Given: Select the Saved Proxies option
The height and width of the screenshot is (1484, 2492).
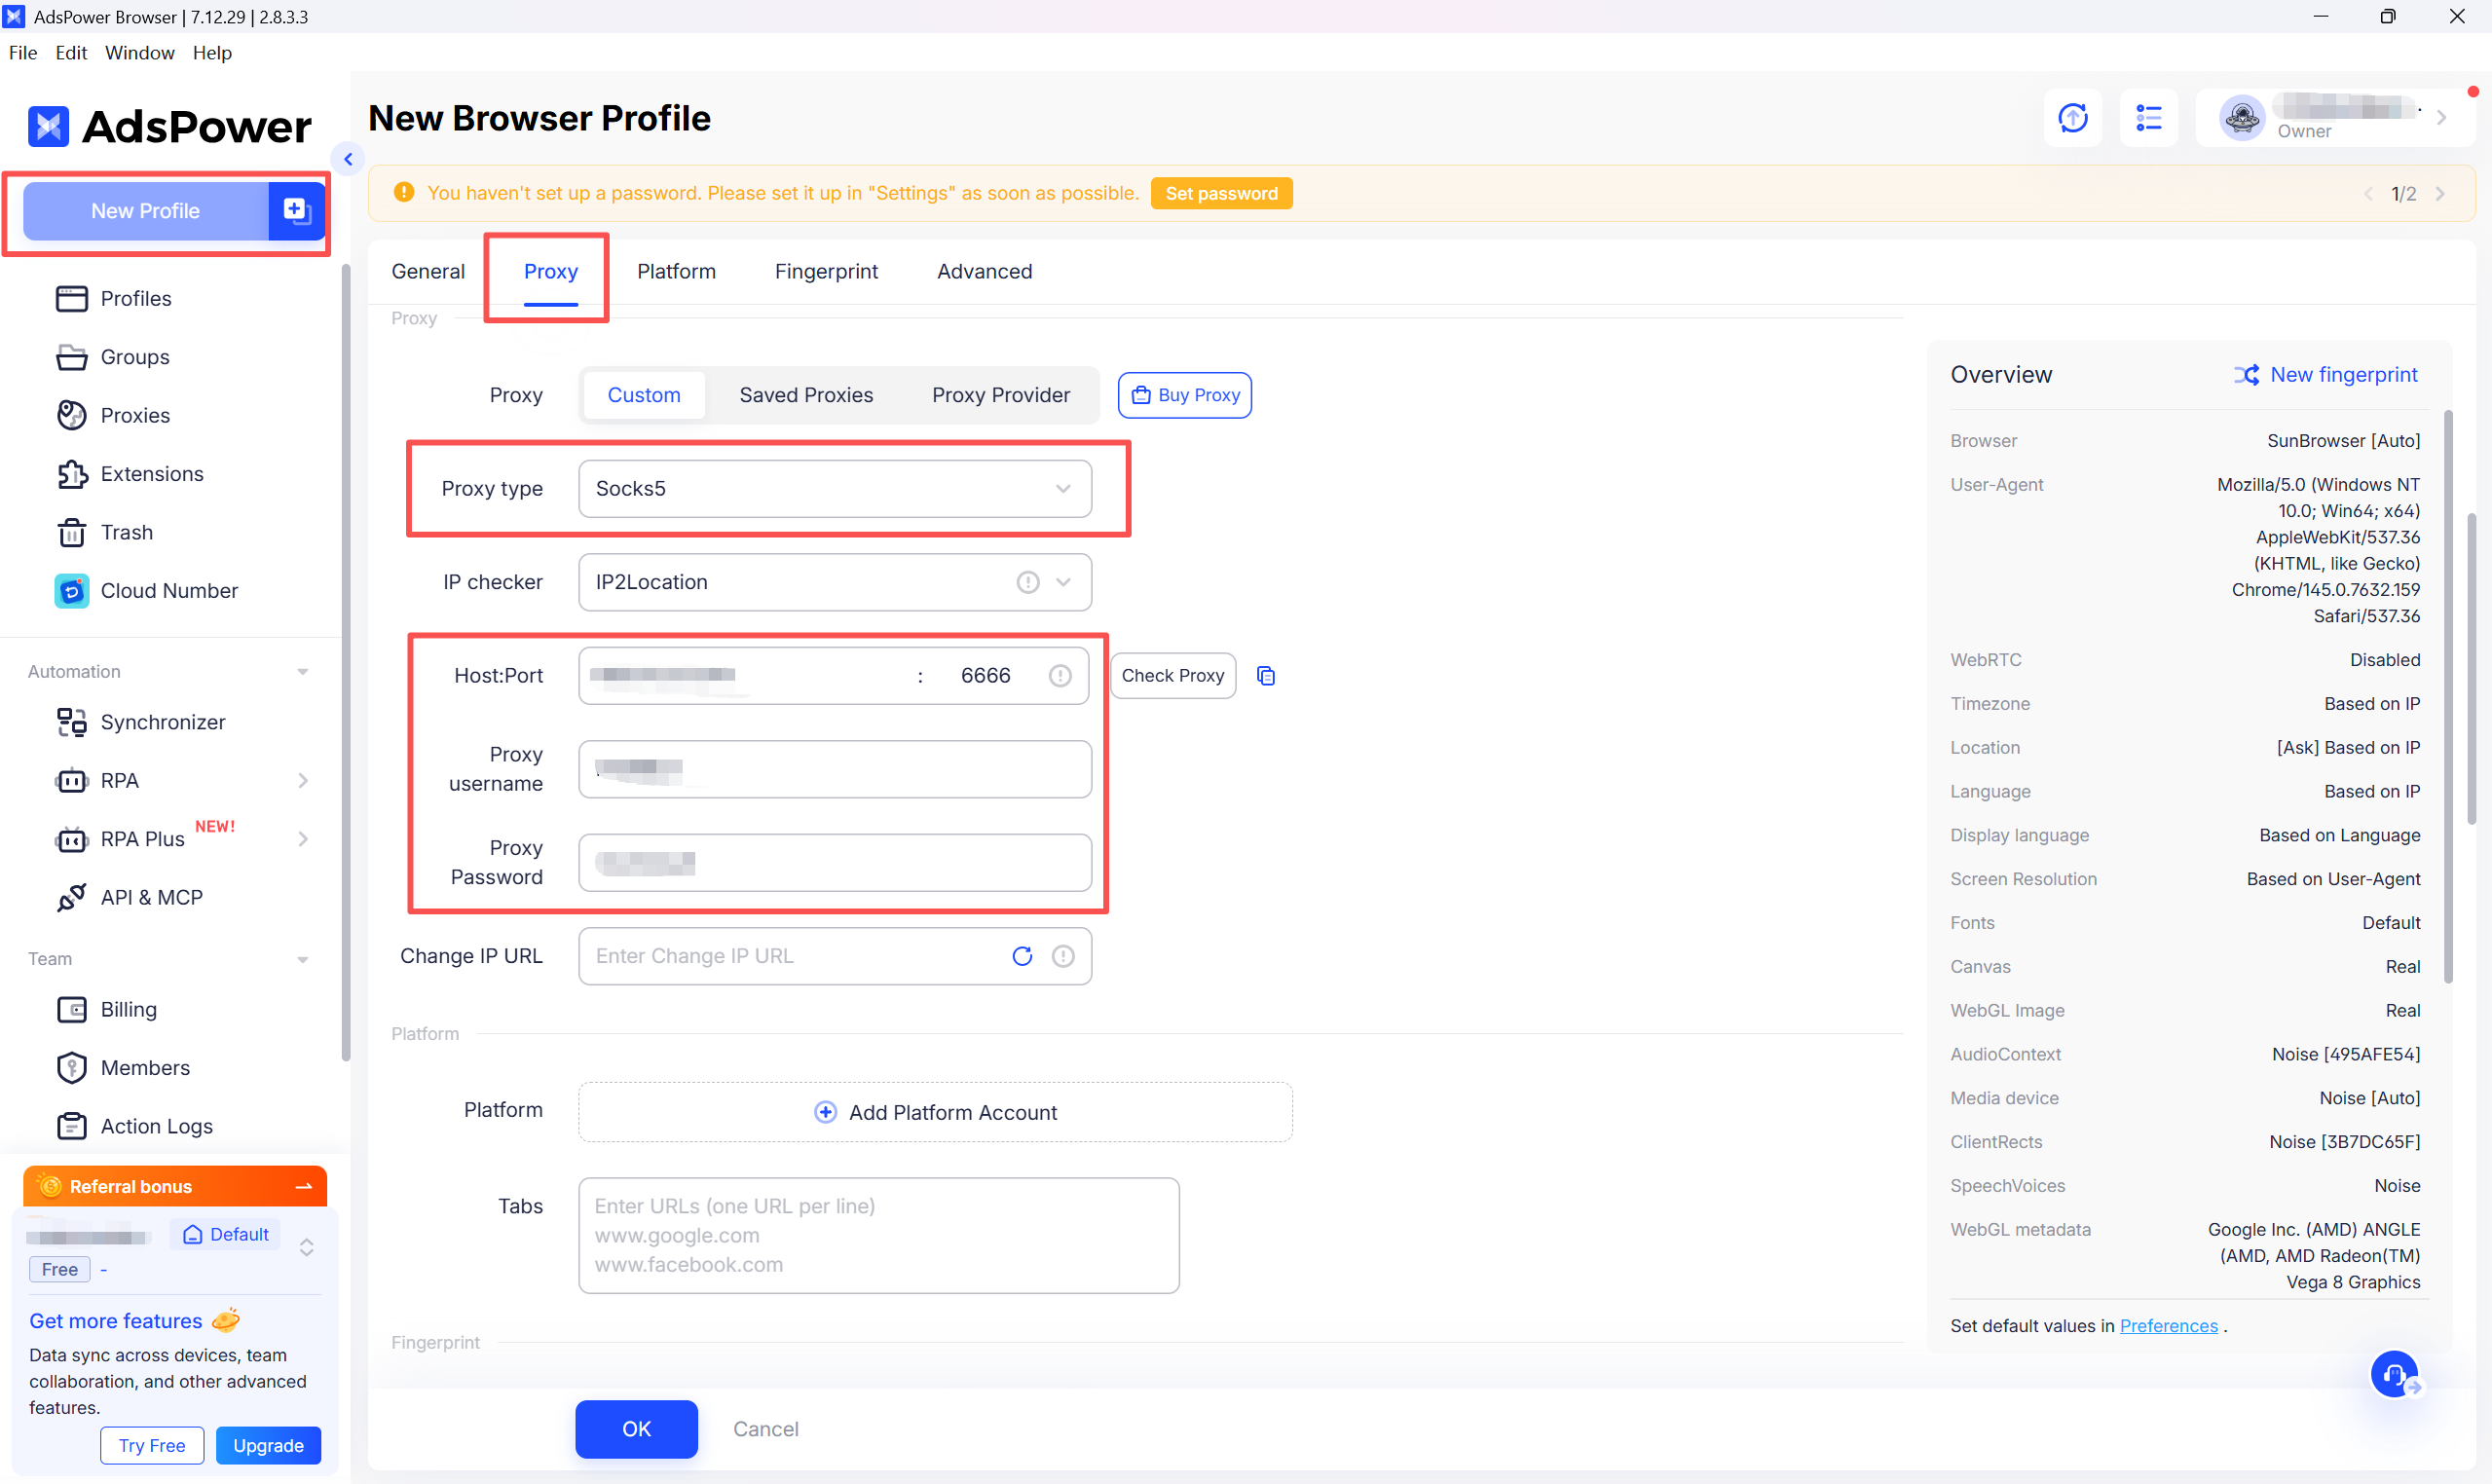Looking at the screenshot, I should (806, 395).
